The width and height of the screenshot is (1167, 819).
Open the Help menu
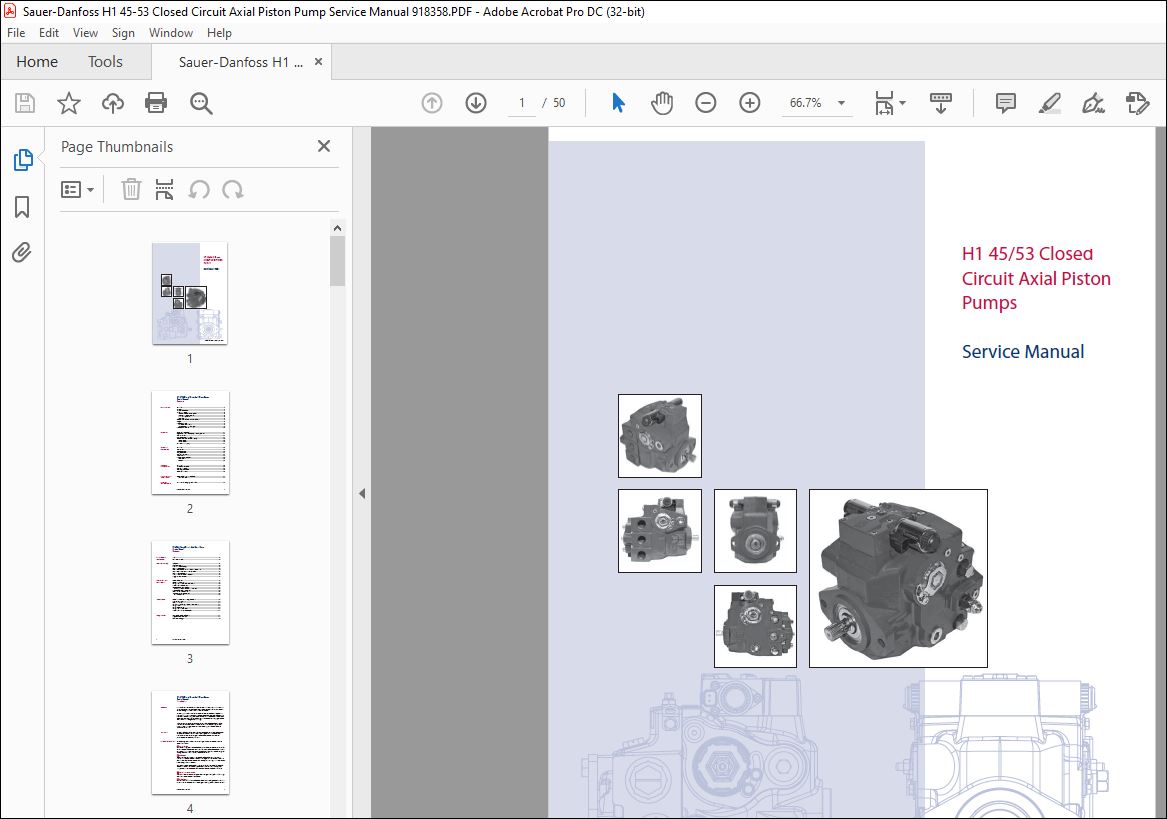219,33
